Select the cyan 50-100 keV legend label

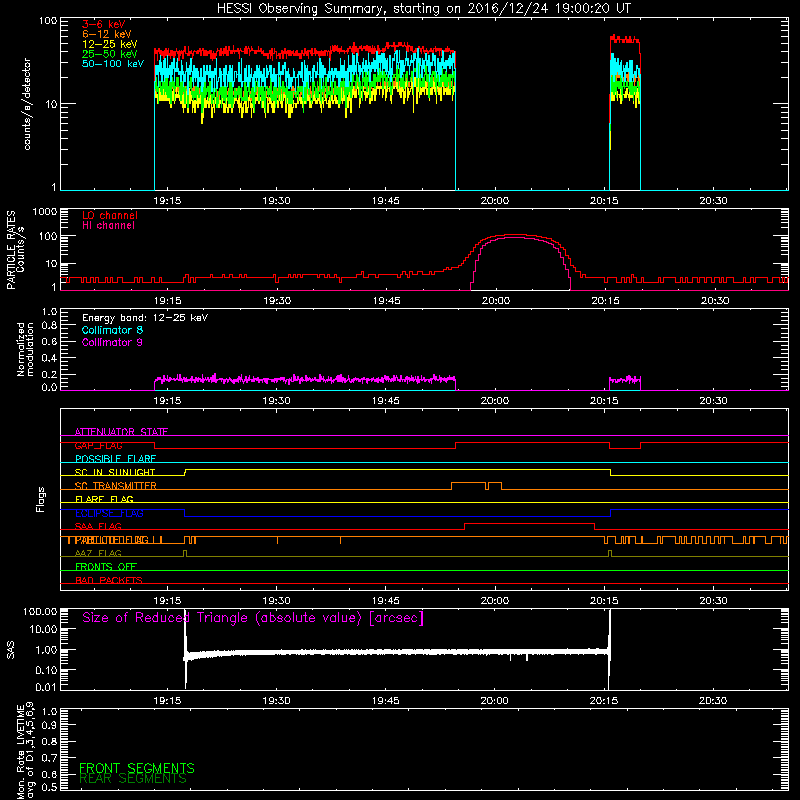point(113,64)
